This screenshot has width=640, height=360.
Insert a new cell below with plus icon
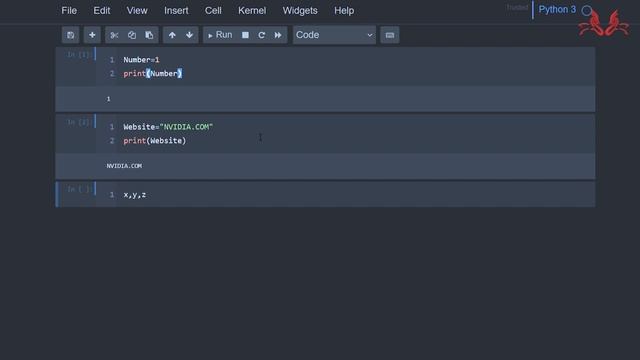92,35
